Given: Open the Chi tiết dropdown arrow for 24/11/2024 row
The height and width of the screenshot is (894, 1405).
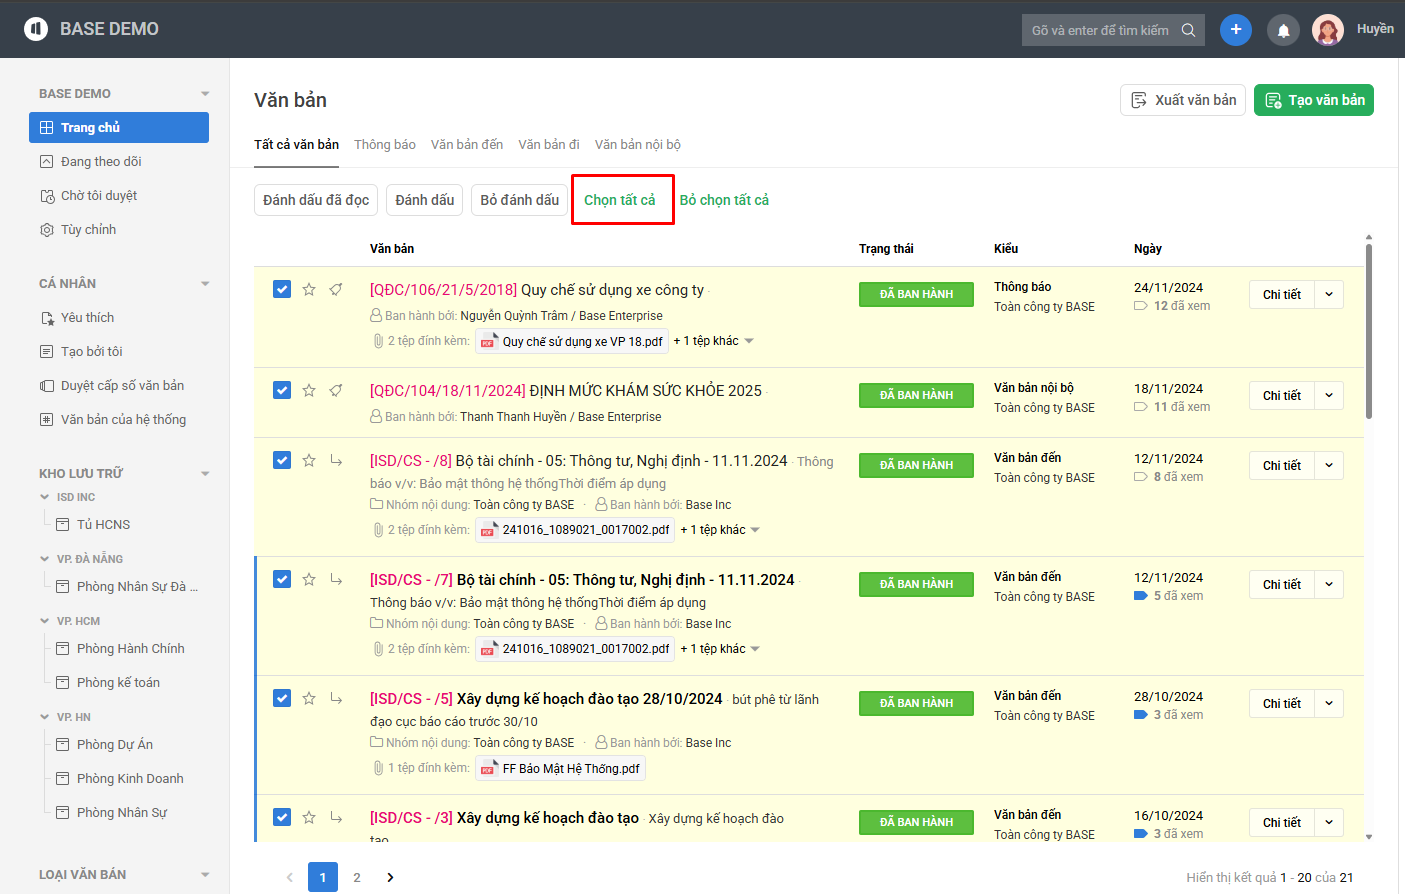Looking at the screenshot, I should tap(1329, 294).
